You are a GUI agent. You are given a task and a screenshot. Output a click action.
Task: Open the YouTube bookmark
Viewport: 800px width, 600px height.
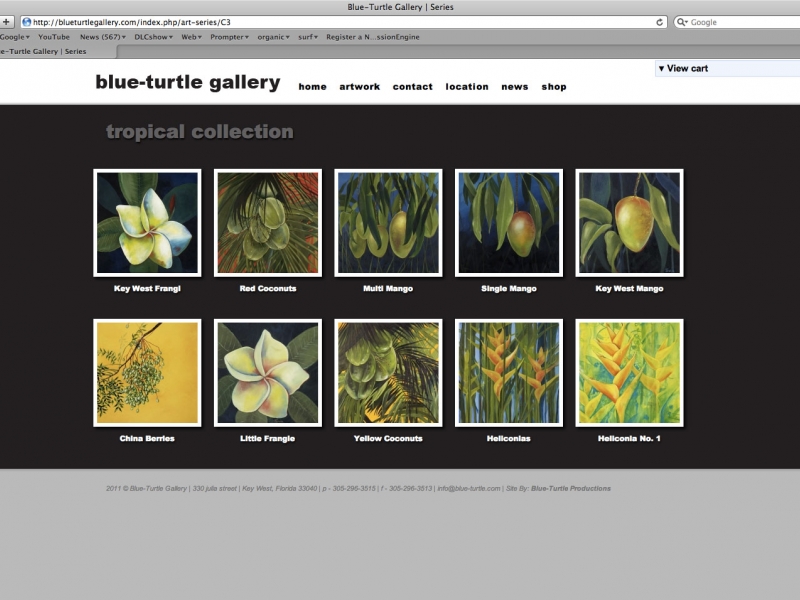click(x=54, y=37)
